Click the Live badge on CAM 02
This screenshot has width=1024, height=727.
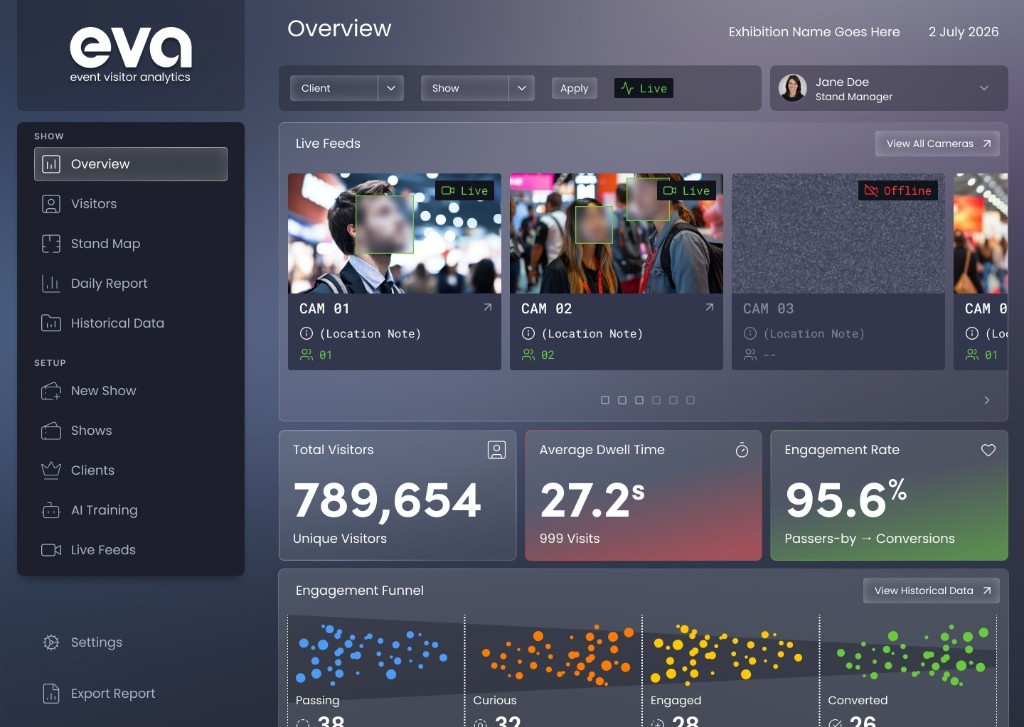686,191
